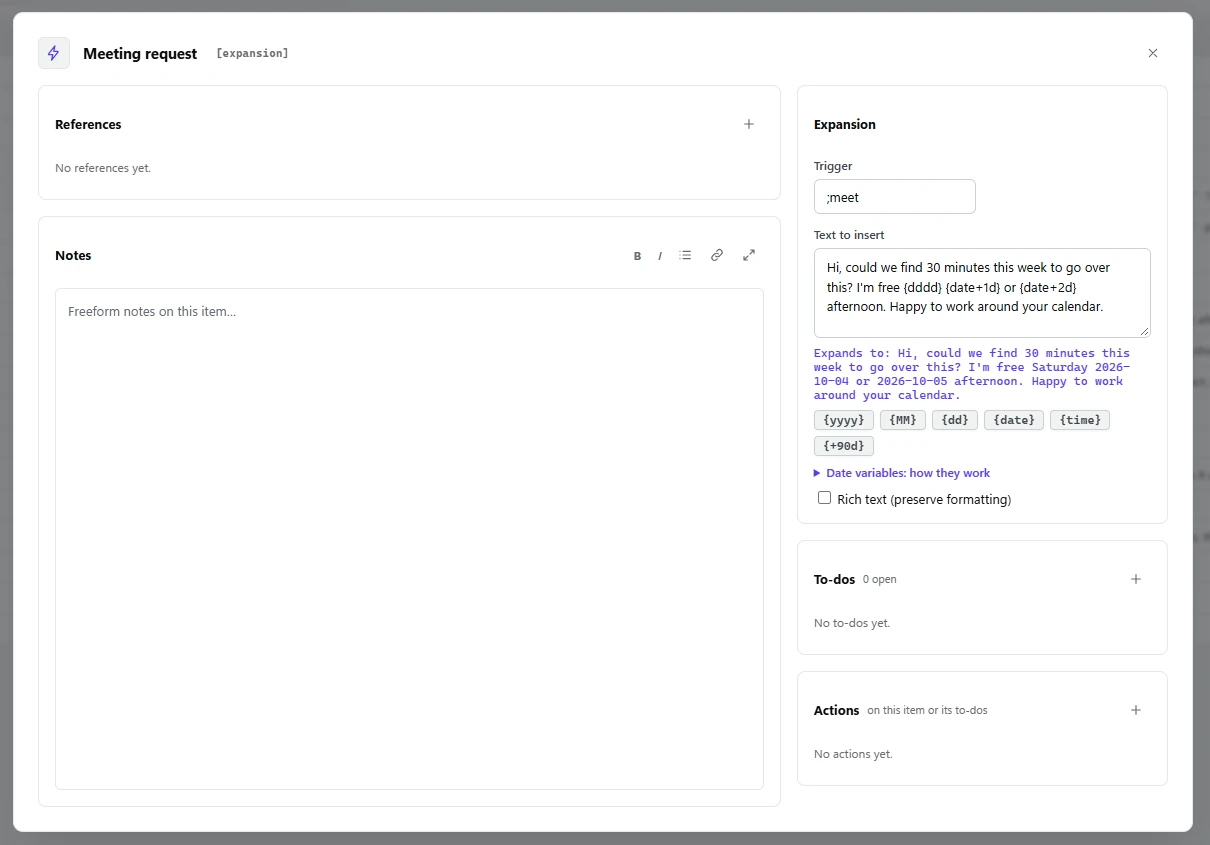Click the Actions section heading
The width and height of the screenshot is (1210, 845).
[837, 711]
